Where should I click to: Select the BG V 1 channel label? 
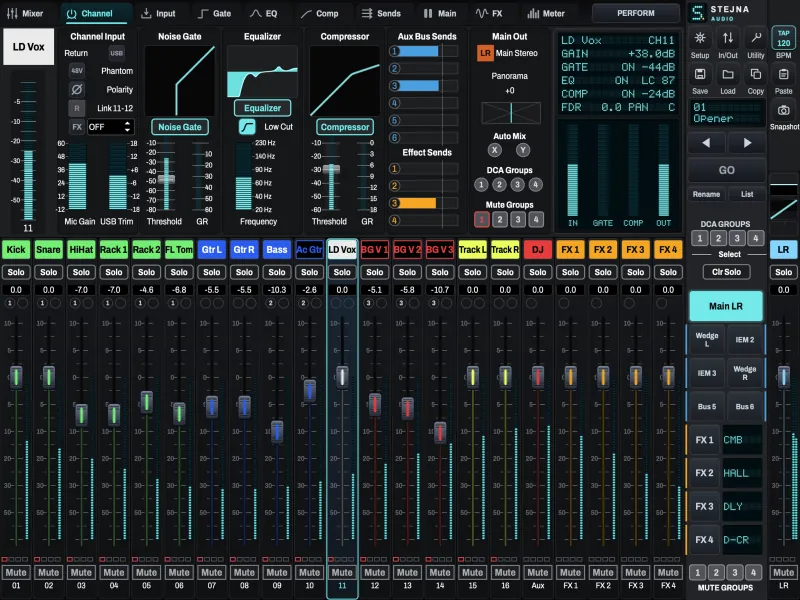pos(374,249)
